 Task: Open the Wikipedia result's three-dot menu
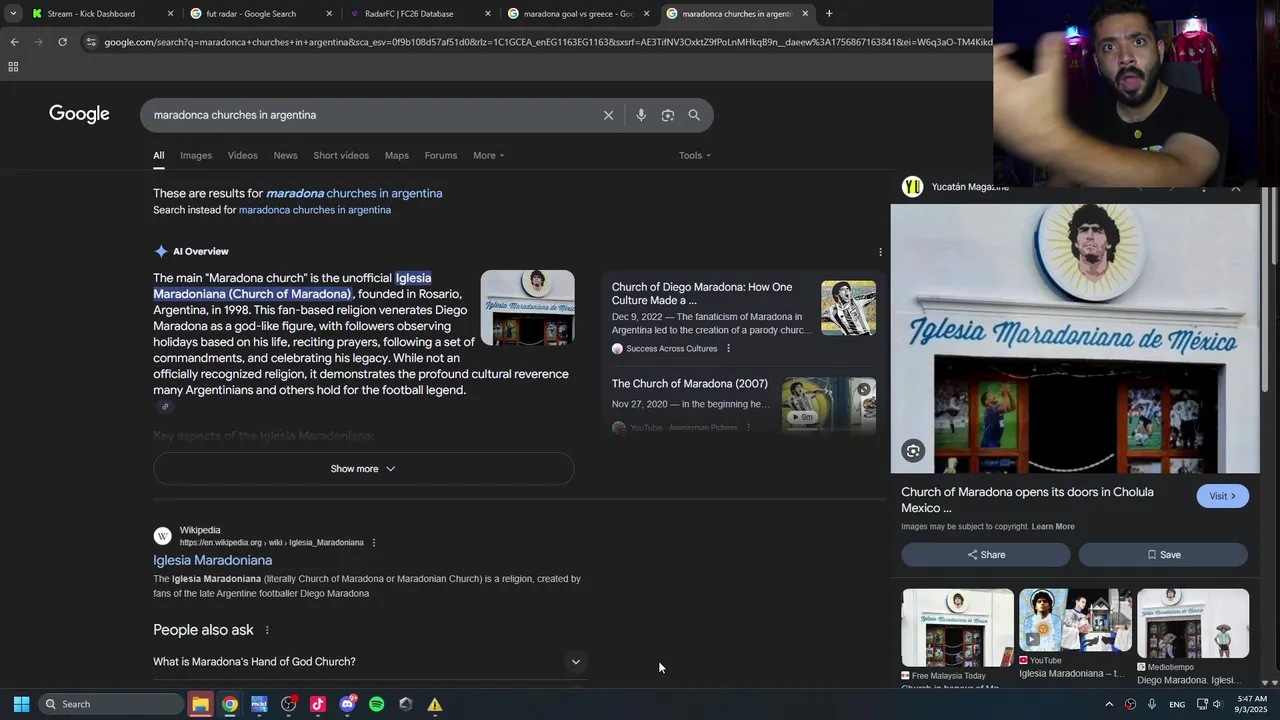point(374,543)
